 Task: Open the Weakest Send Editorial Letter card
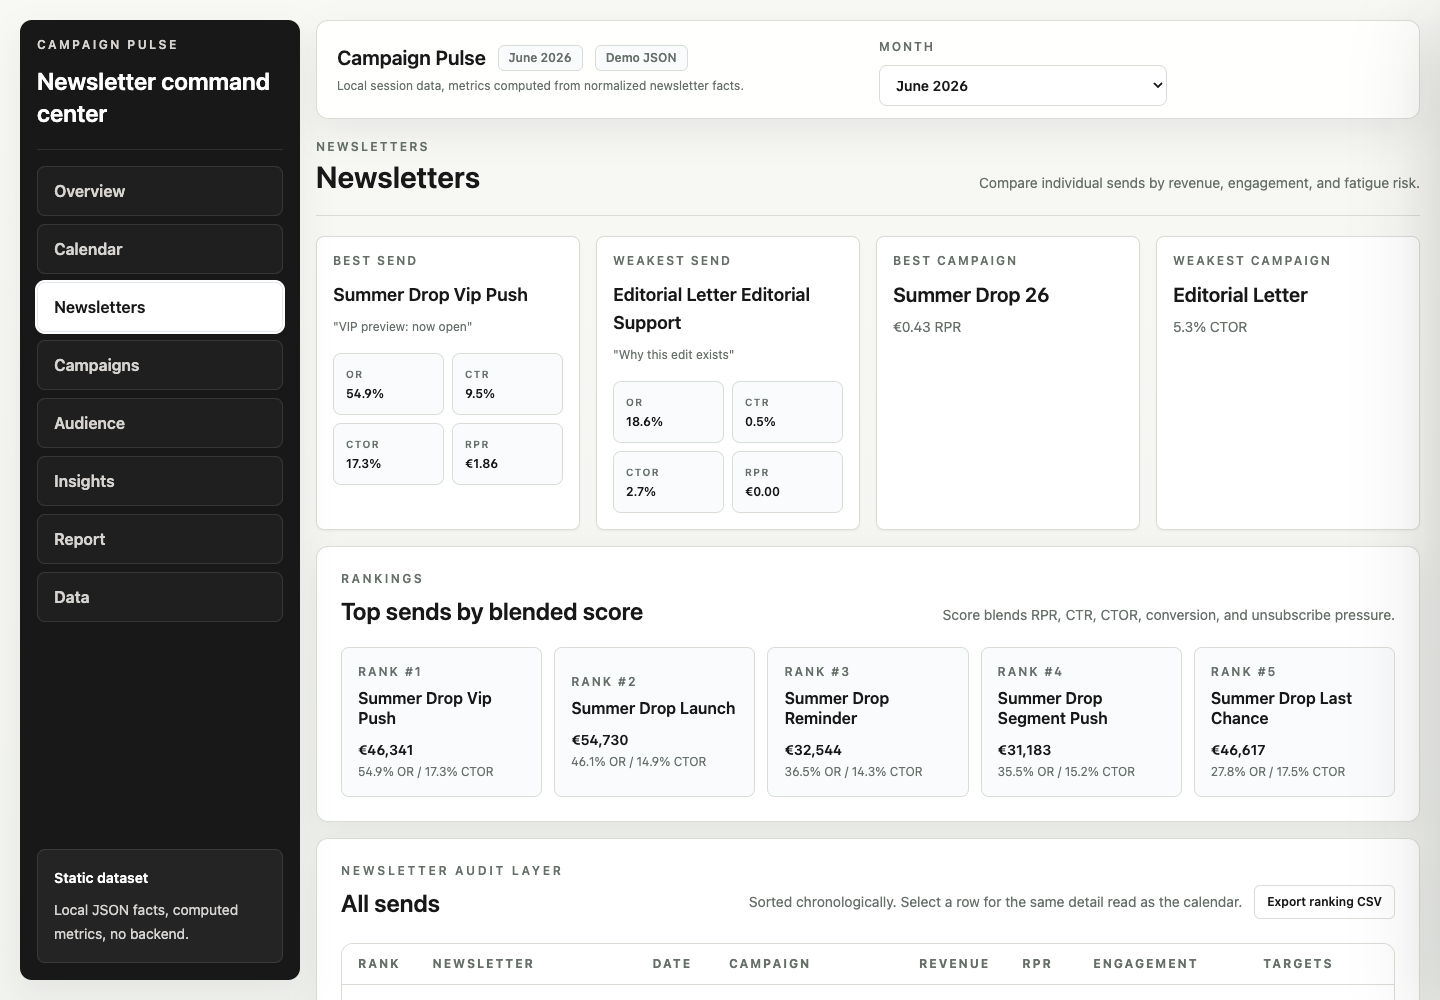tap(728, 383)
